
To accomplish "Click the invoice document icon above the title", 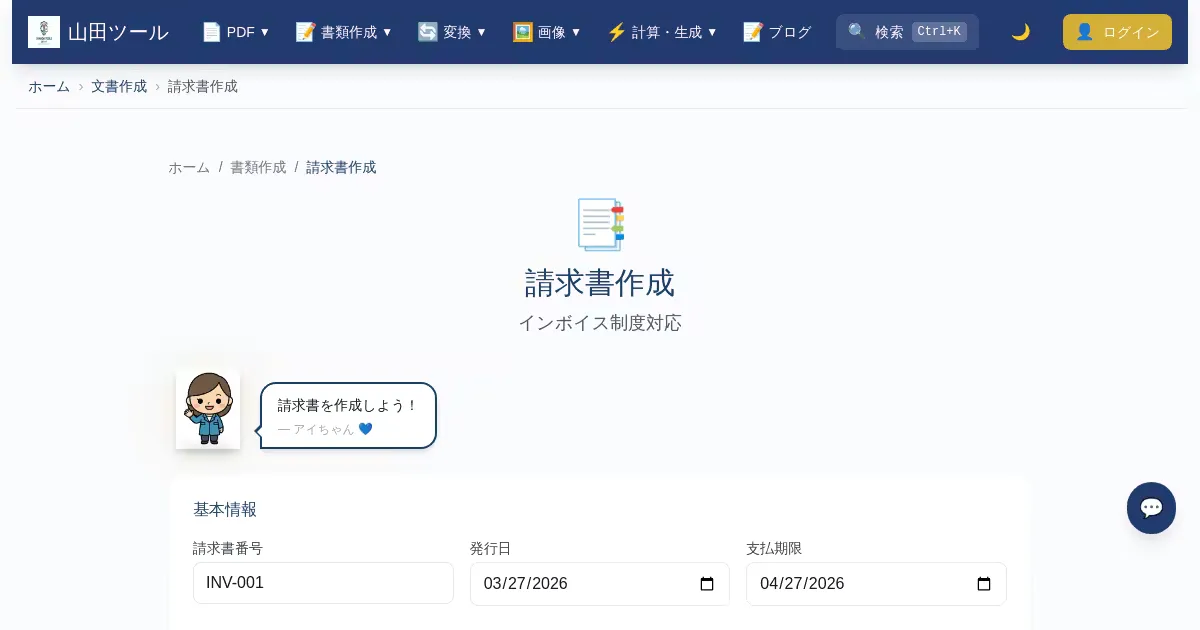I will pos(600,224).
